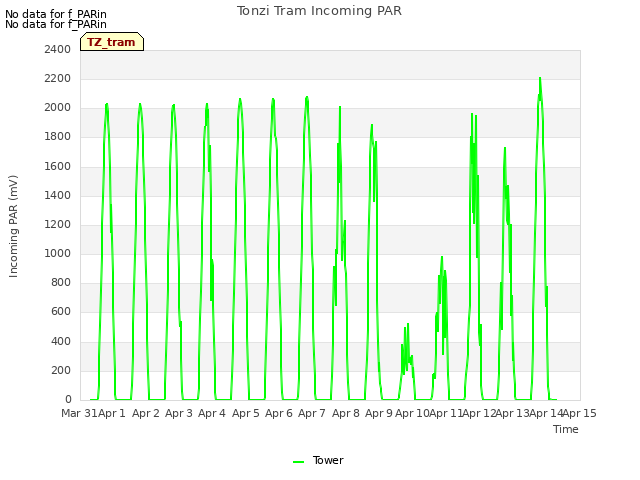Click the 1200 y-axis tick label

click(58, 224)
